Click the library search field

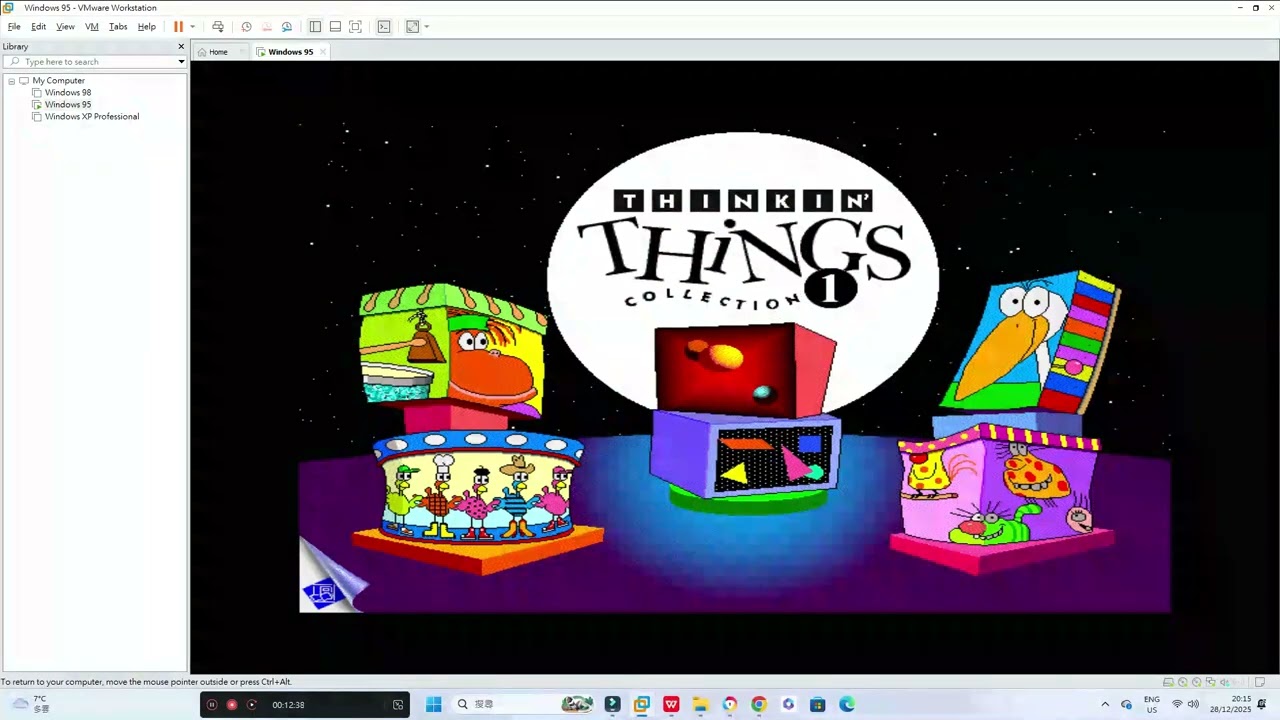[94, 62]
